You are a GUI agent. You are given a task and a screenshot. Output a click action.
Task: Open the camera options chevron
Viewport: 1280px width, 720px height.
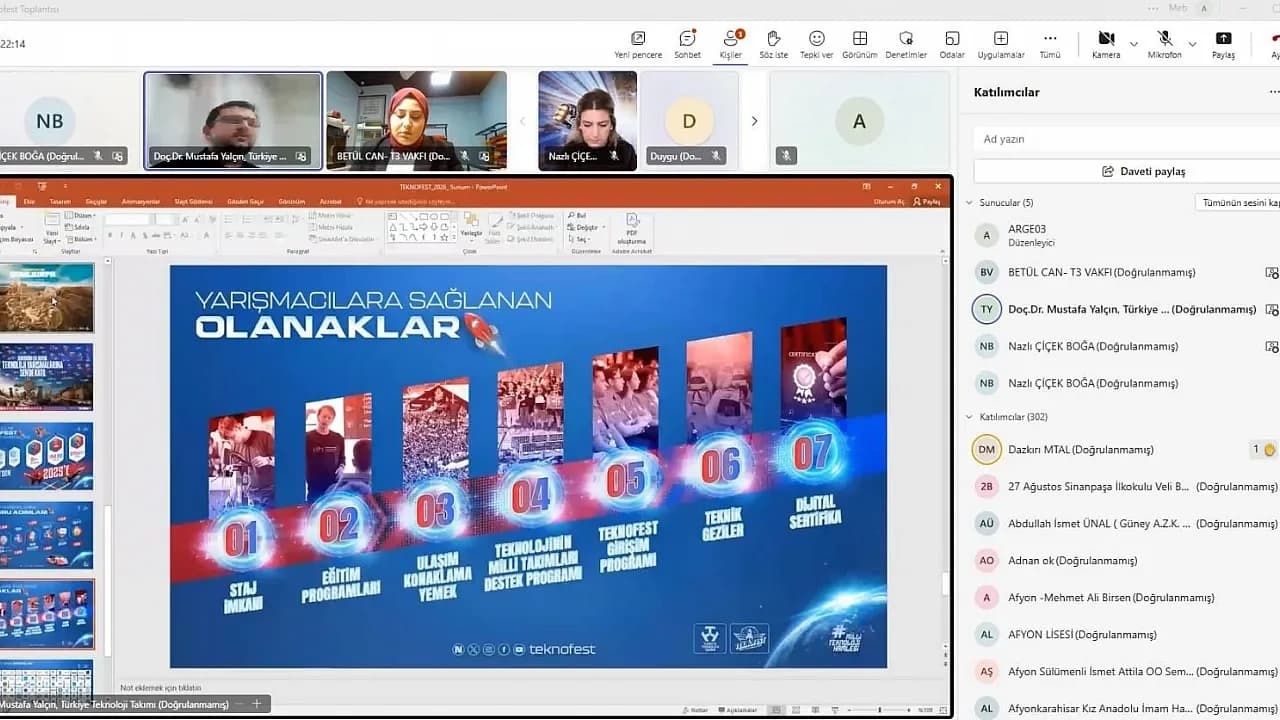tap(1133, 44)
